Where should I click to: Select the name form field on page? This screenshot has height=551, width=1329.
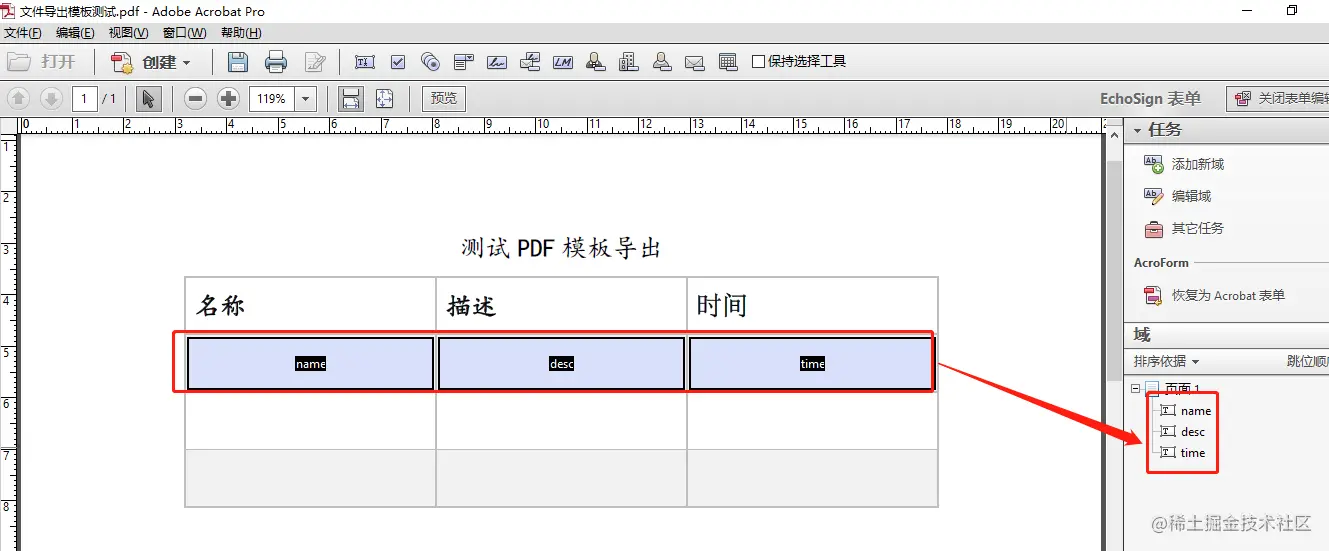click(x=311, y=363)
